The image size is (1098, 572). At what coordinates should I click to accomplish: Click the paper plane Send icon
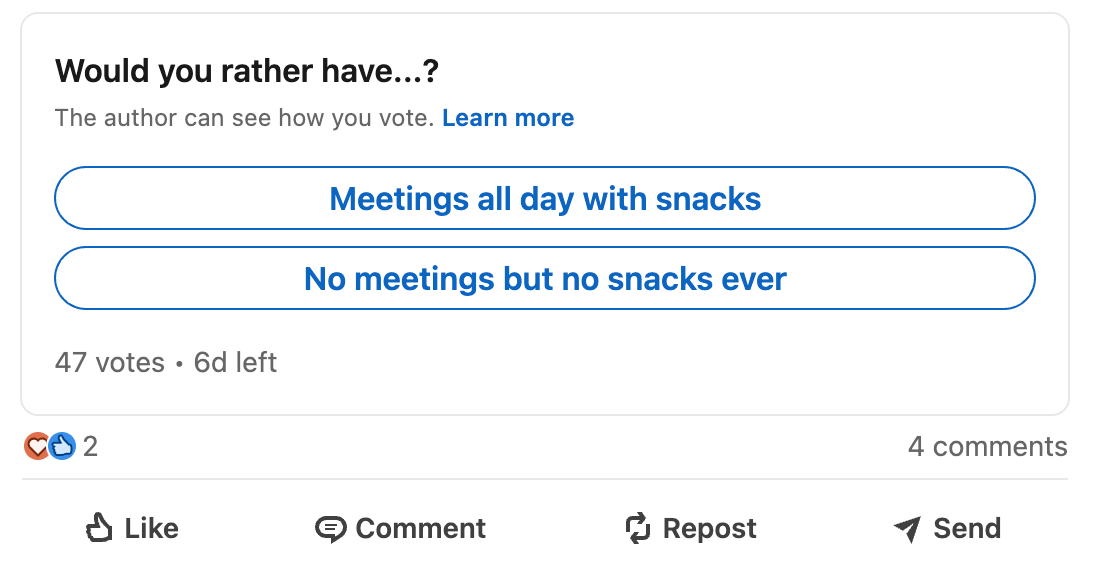pos(907,528)
